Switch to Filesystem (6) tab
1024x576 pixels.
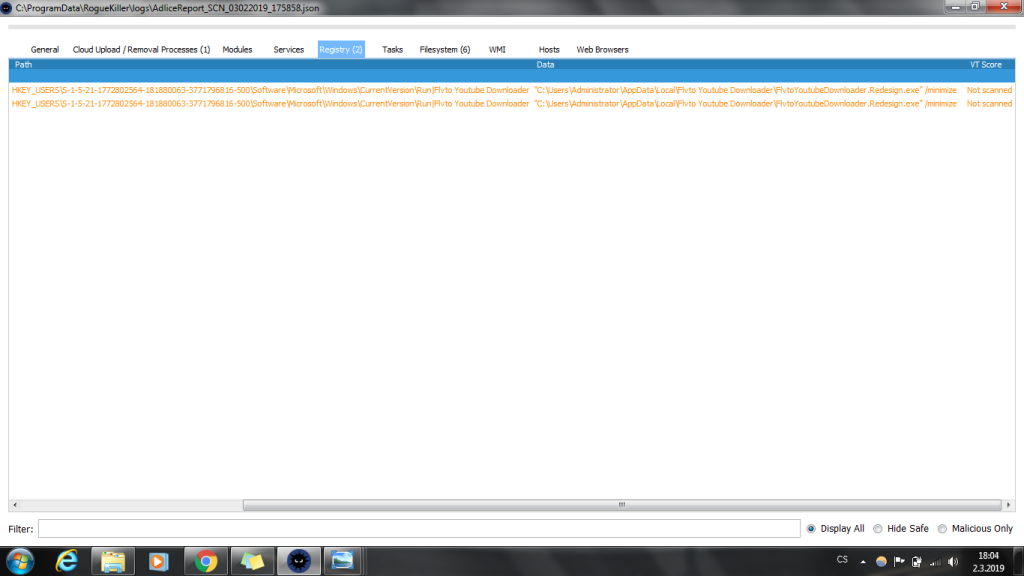[x=445, y=50]
